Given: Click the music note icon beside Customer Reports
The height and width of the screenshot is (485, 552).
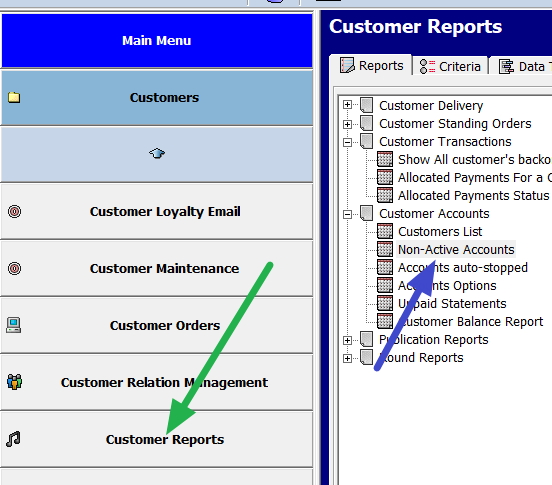Looking at the screenshot, I should [13, 439].
